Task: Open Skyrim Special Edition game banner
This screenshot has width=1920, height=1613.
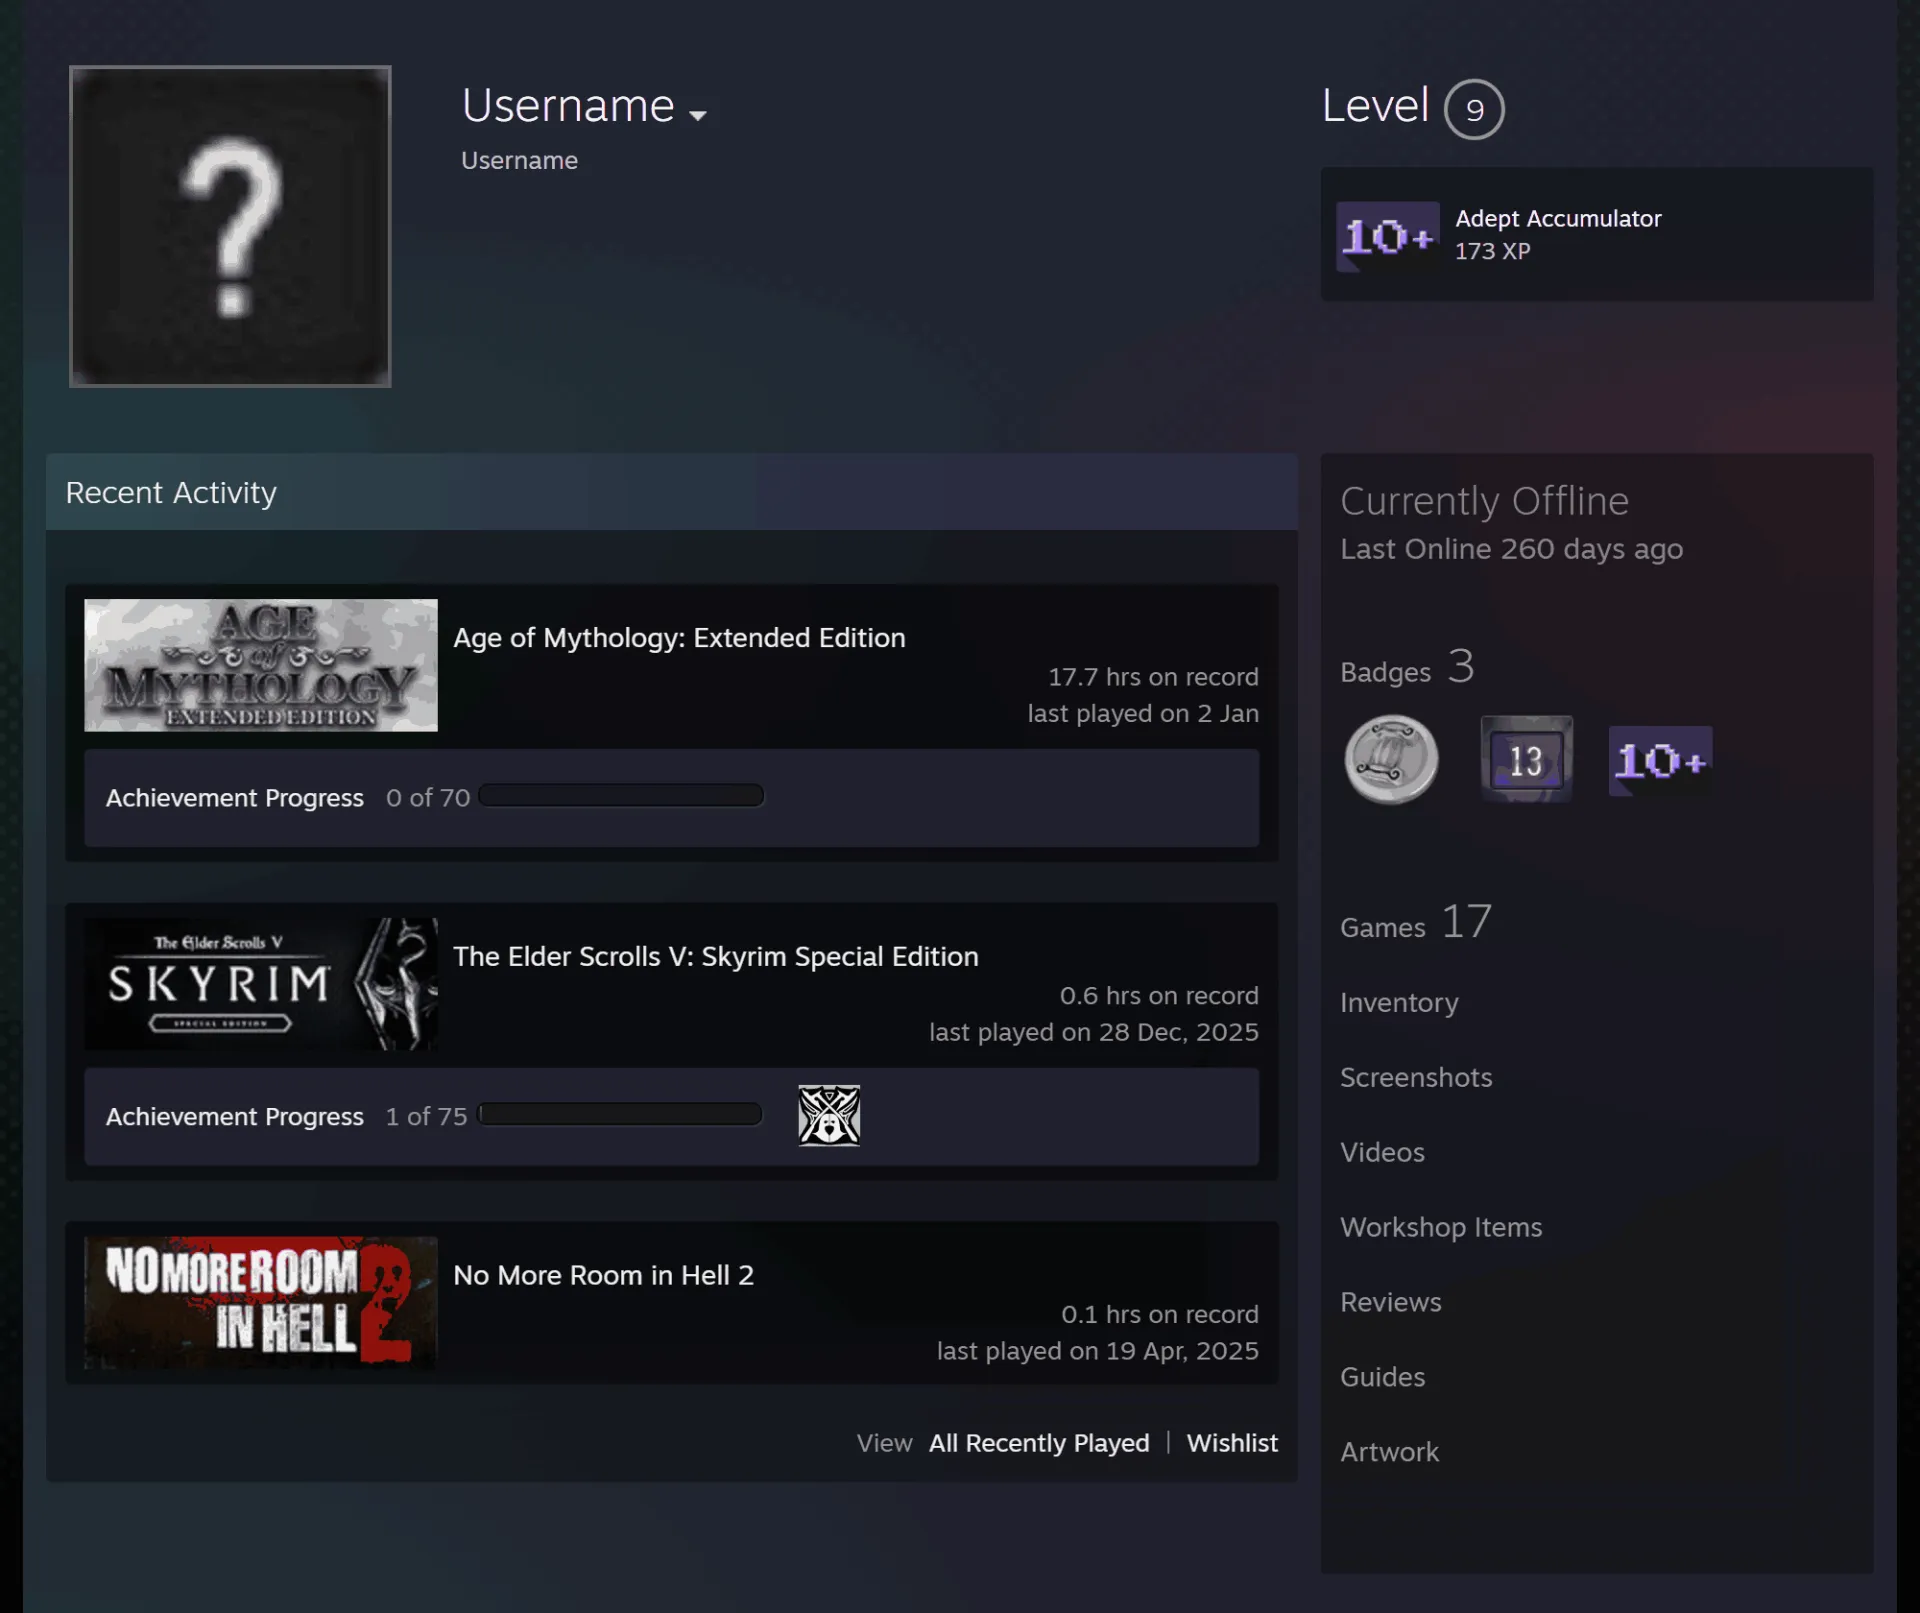Action: (261, 984)
